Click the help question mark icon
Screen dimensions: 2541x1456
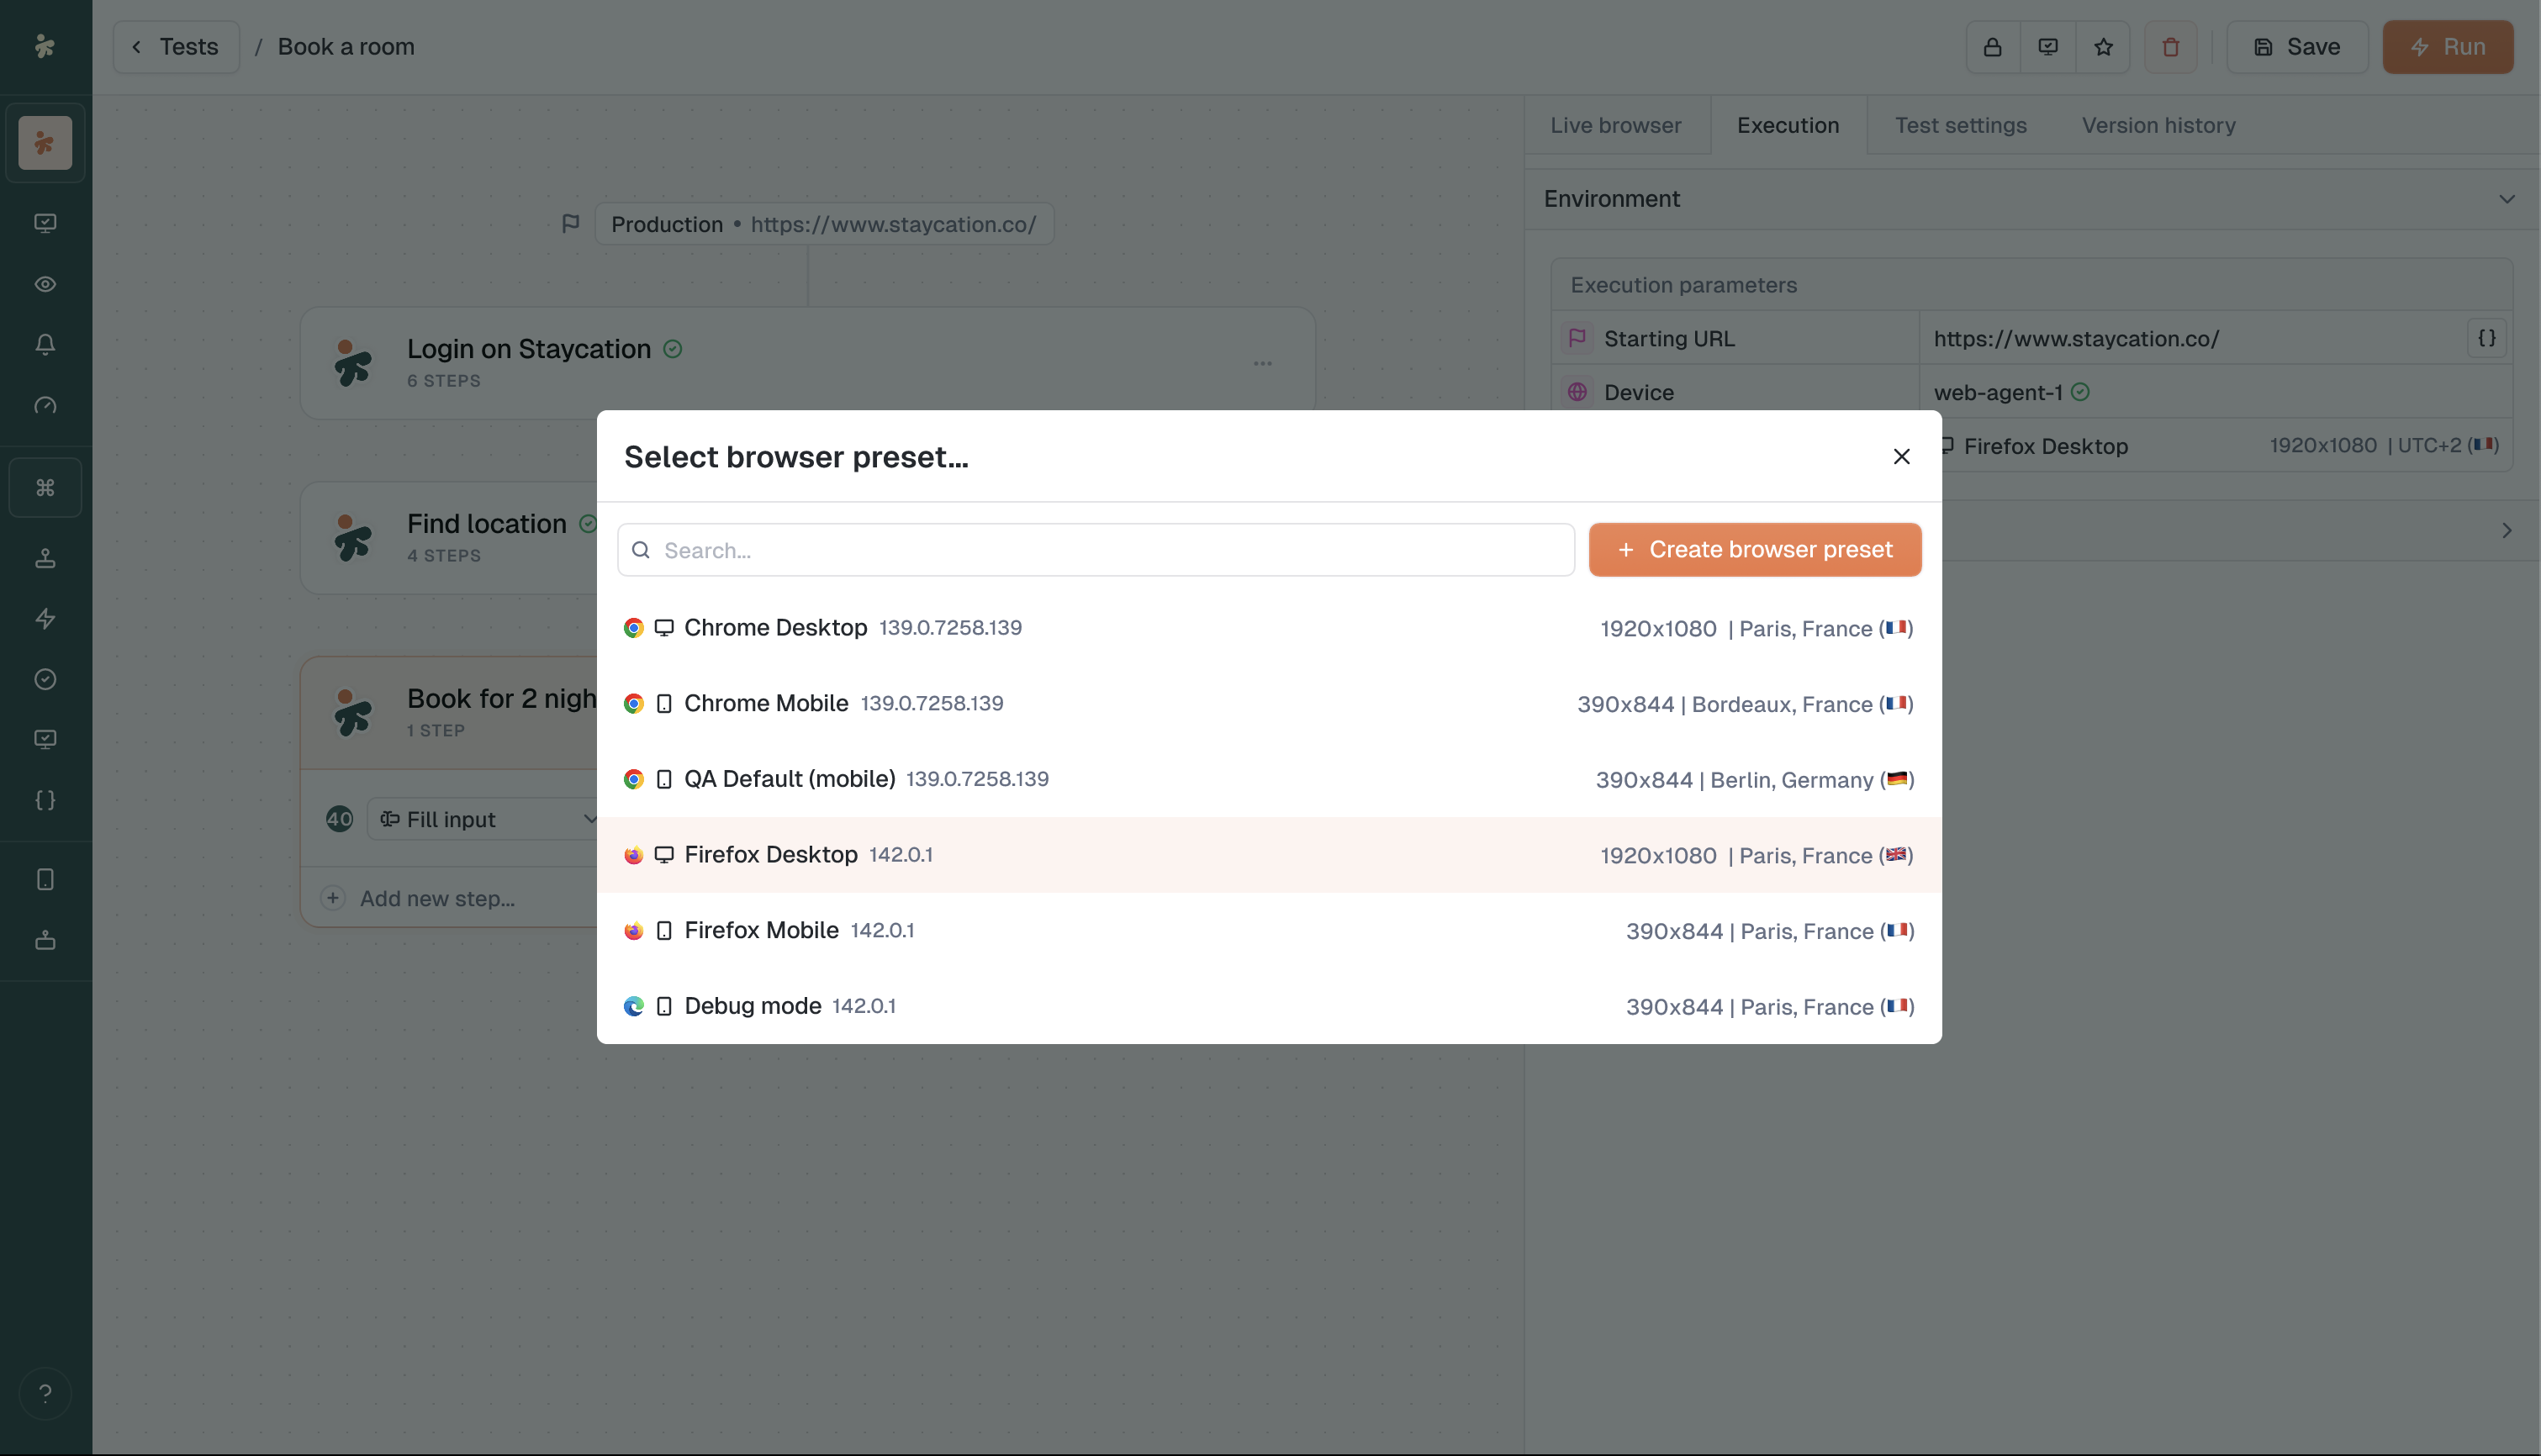45,1393
